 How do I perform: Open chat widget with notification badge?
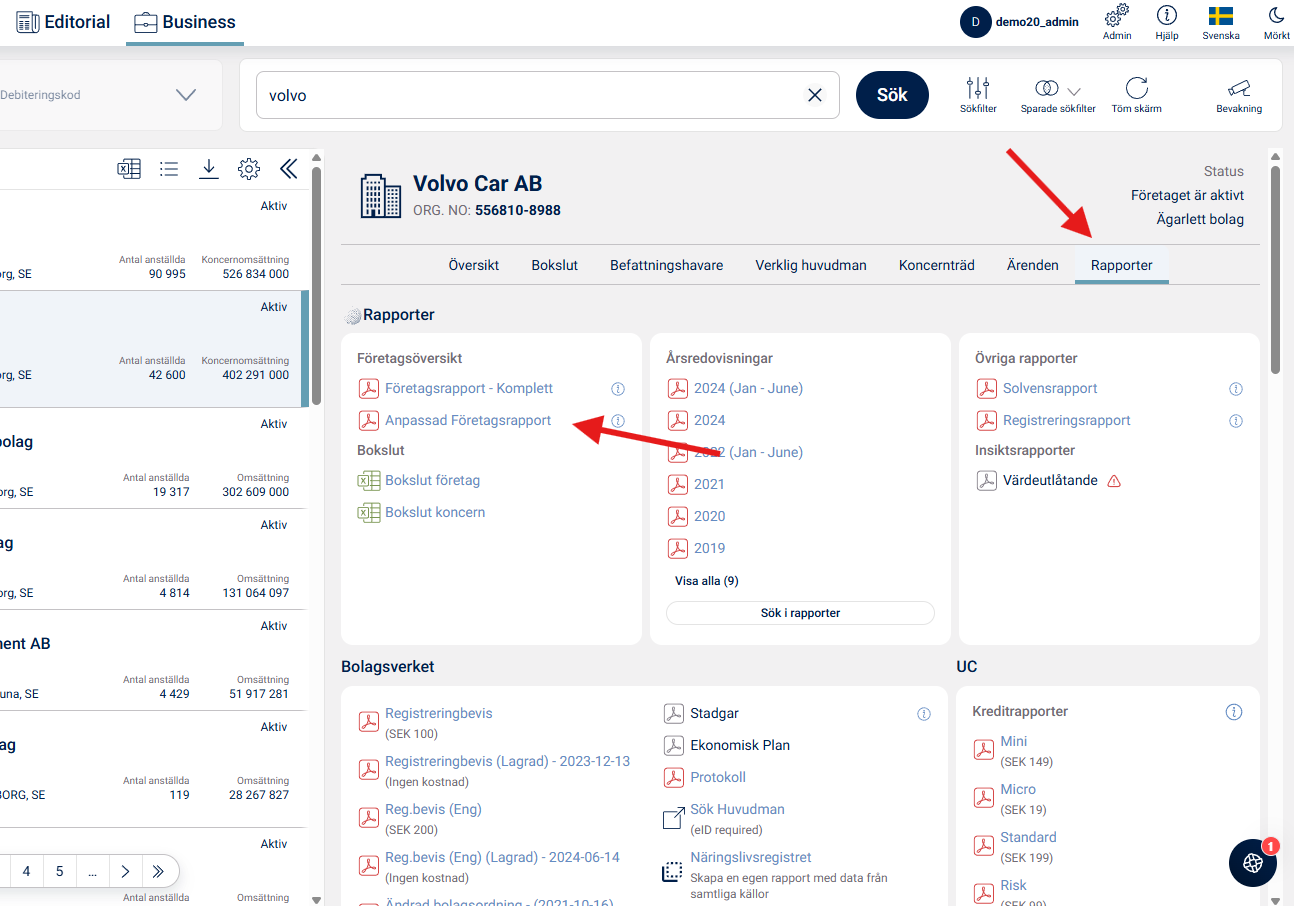pyautogui.click(x=1253, y=862)
